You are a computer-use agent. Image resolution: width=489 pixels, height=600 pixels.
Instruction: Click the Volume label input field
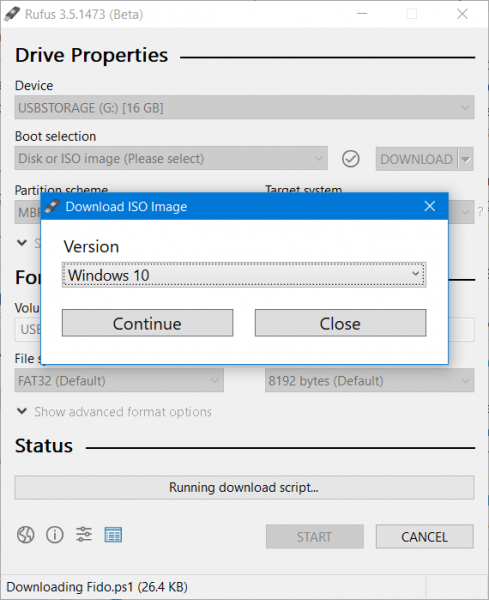461,329
